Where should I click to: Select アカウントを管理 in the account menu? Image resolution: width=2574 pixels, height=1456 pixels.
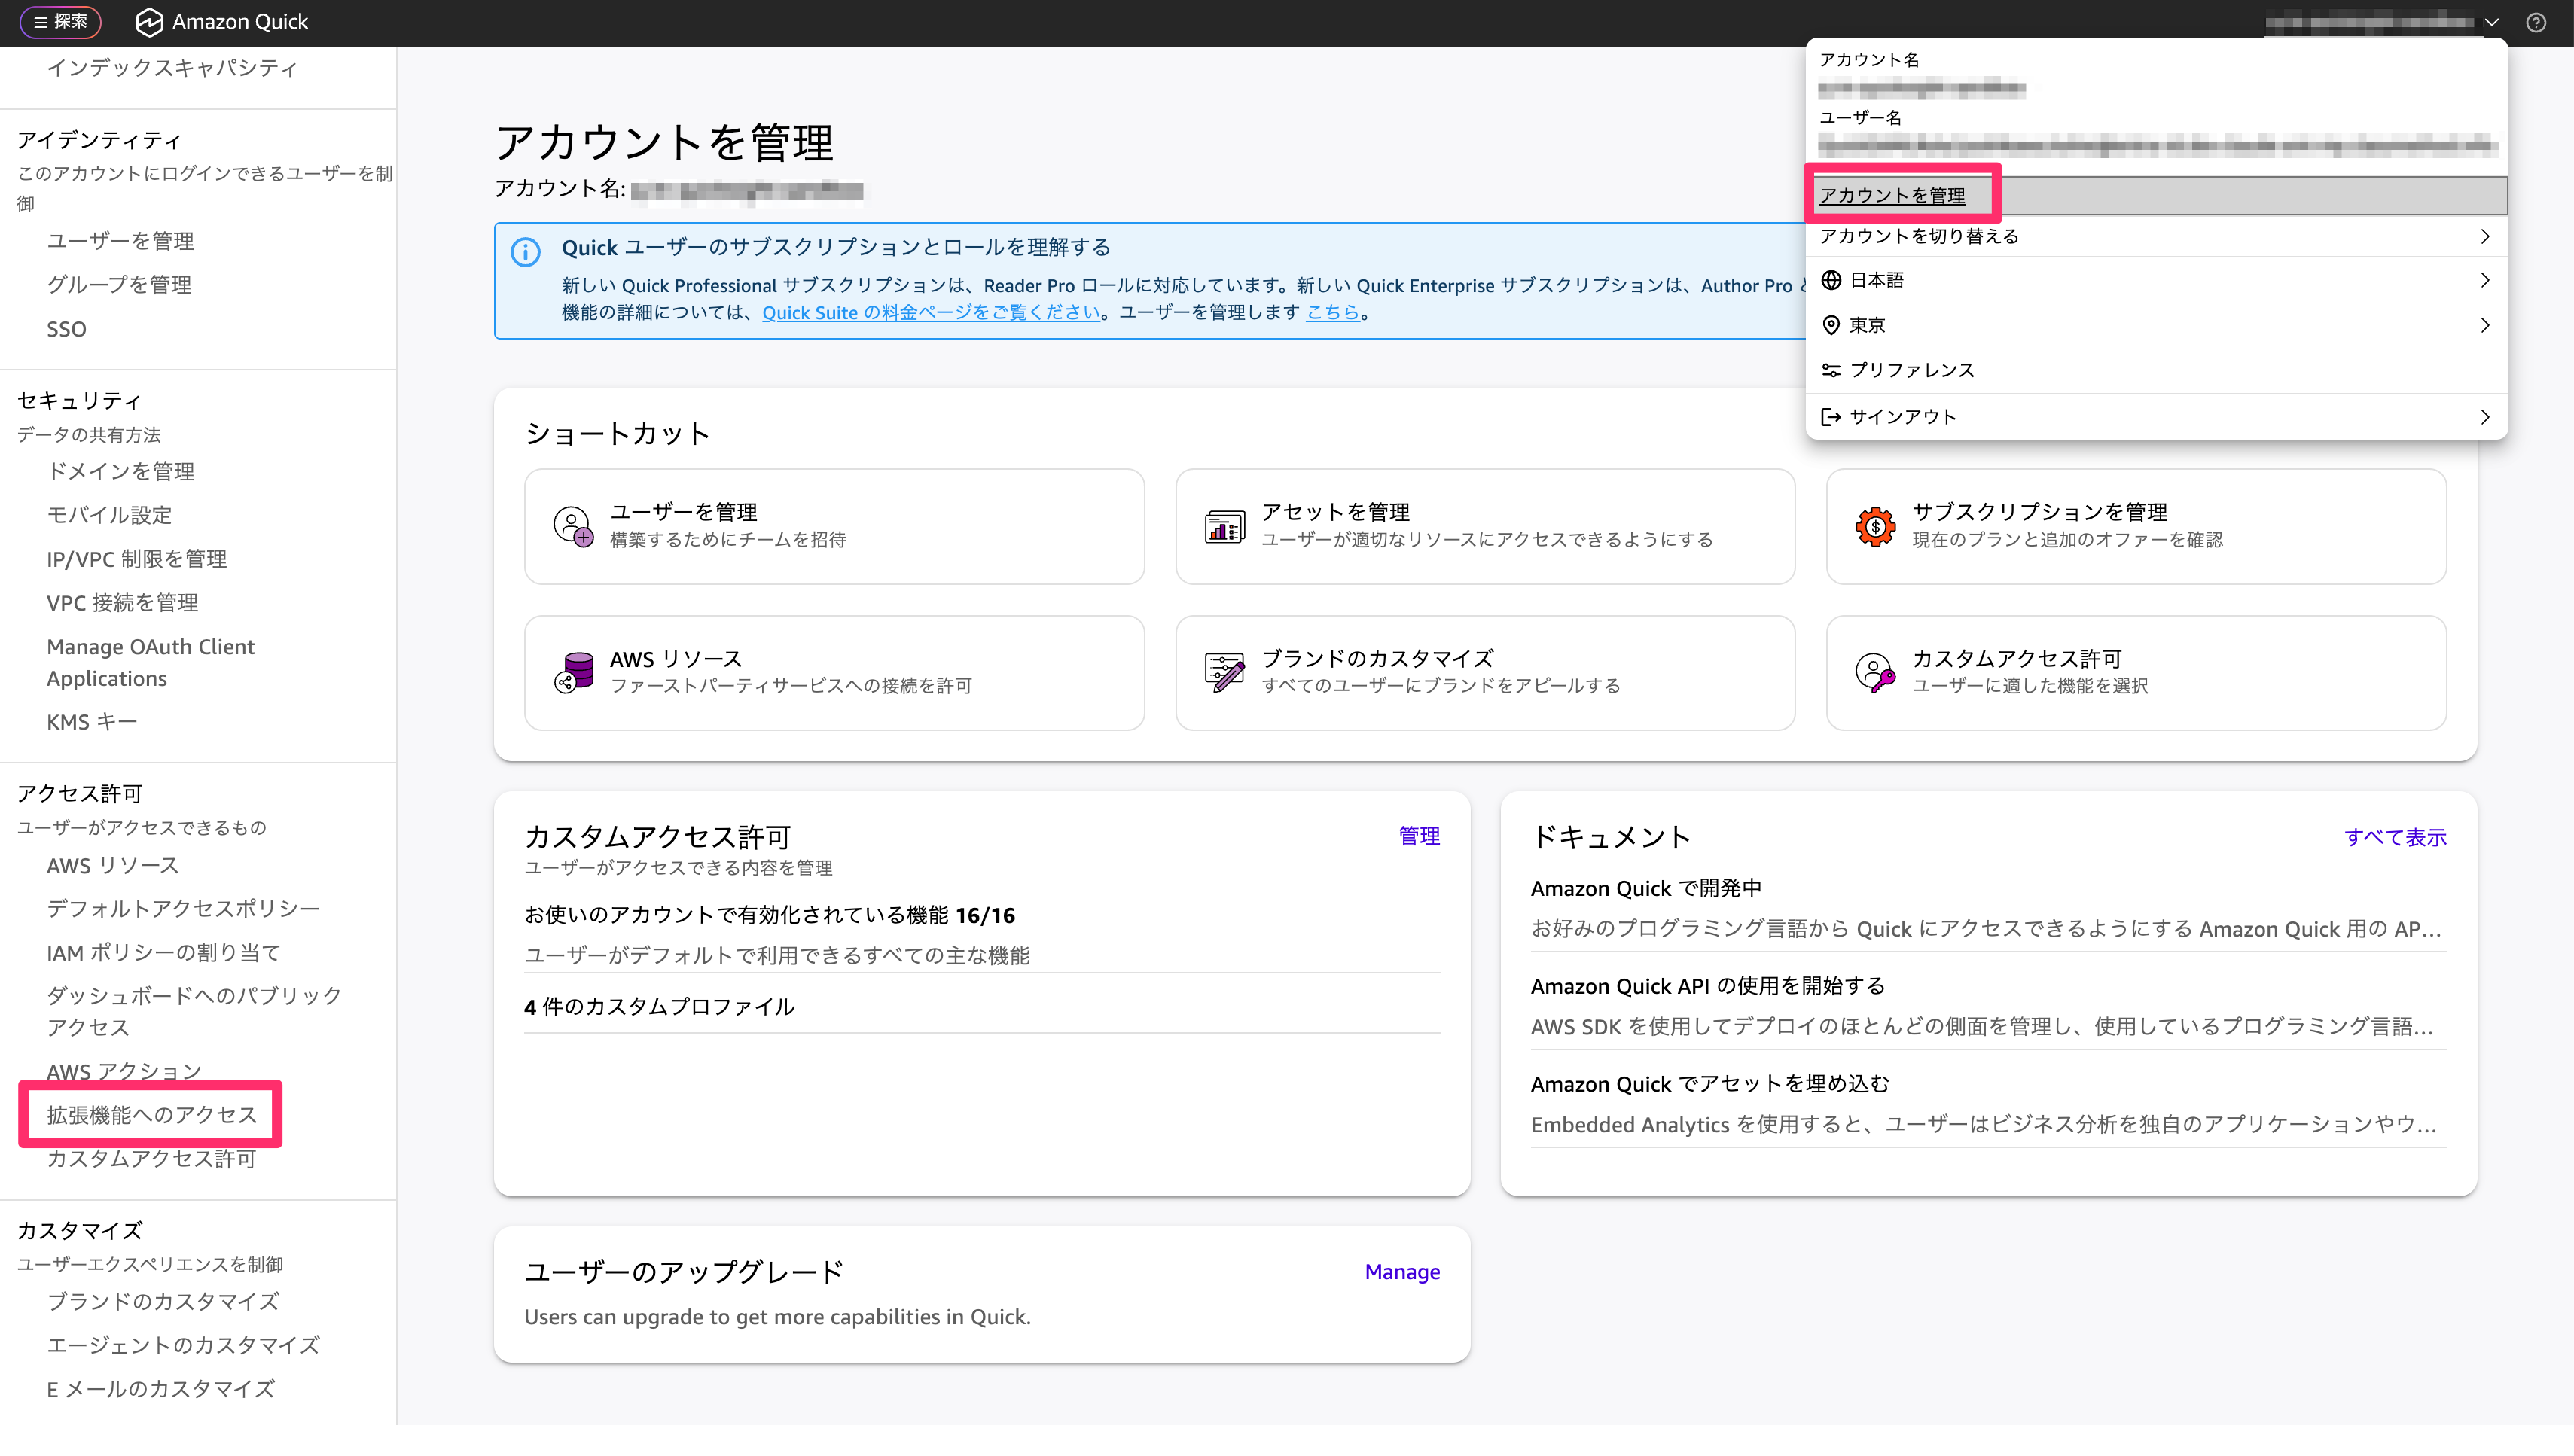2156,195
